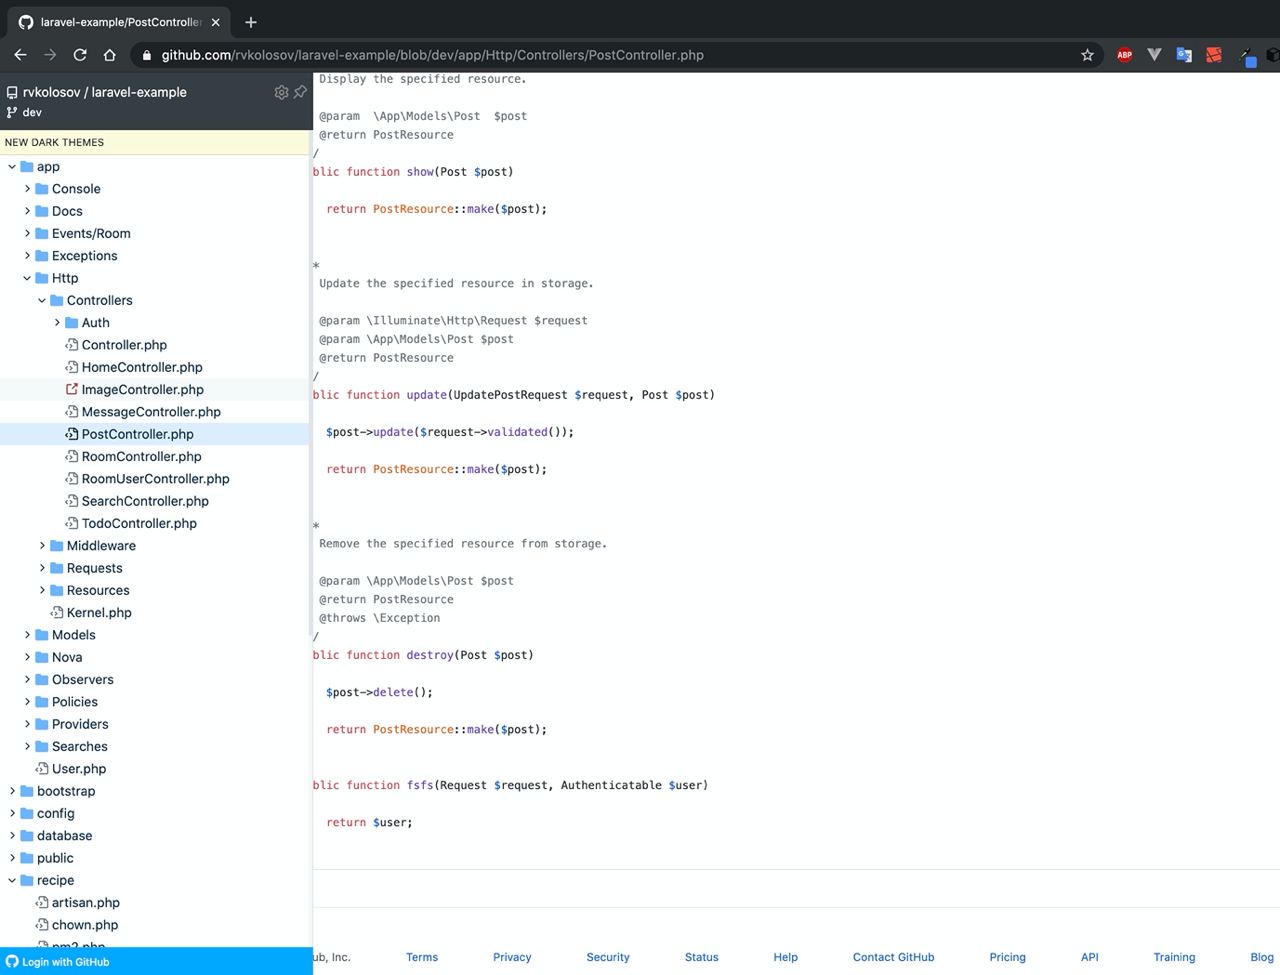
Task: Bookmark this page with the star icon
Action: (1088, 55)
